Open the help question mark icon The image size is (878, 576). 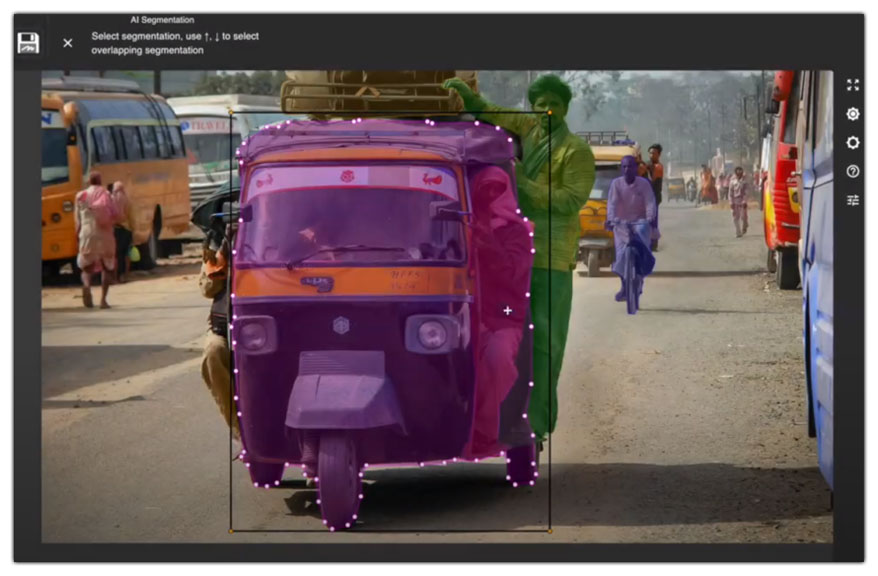(x=852, y=171)
